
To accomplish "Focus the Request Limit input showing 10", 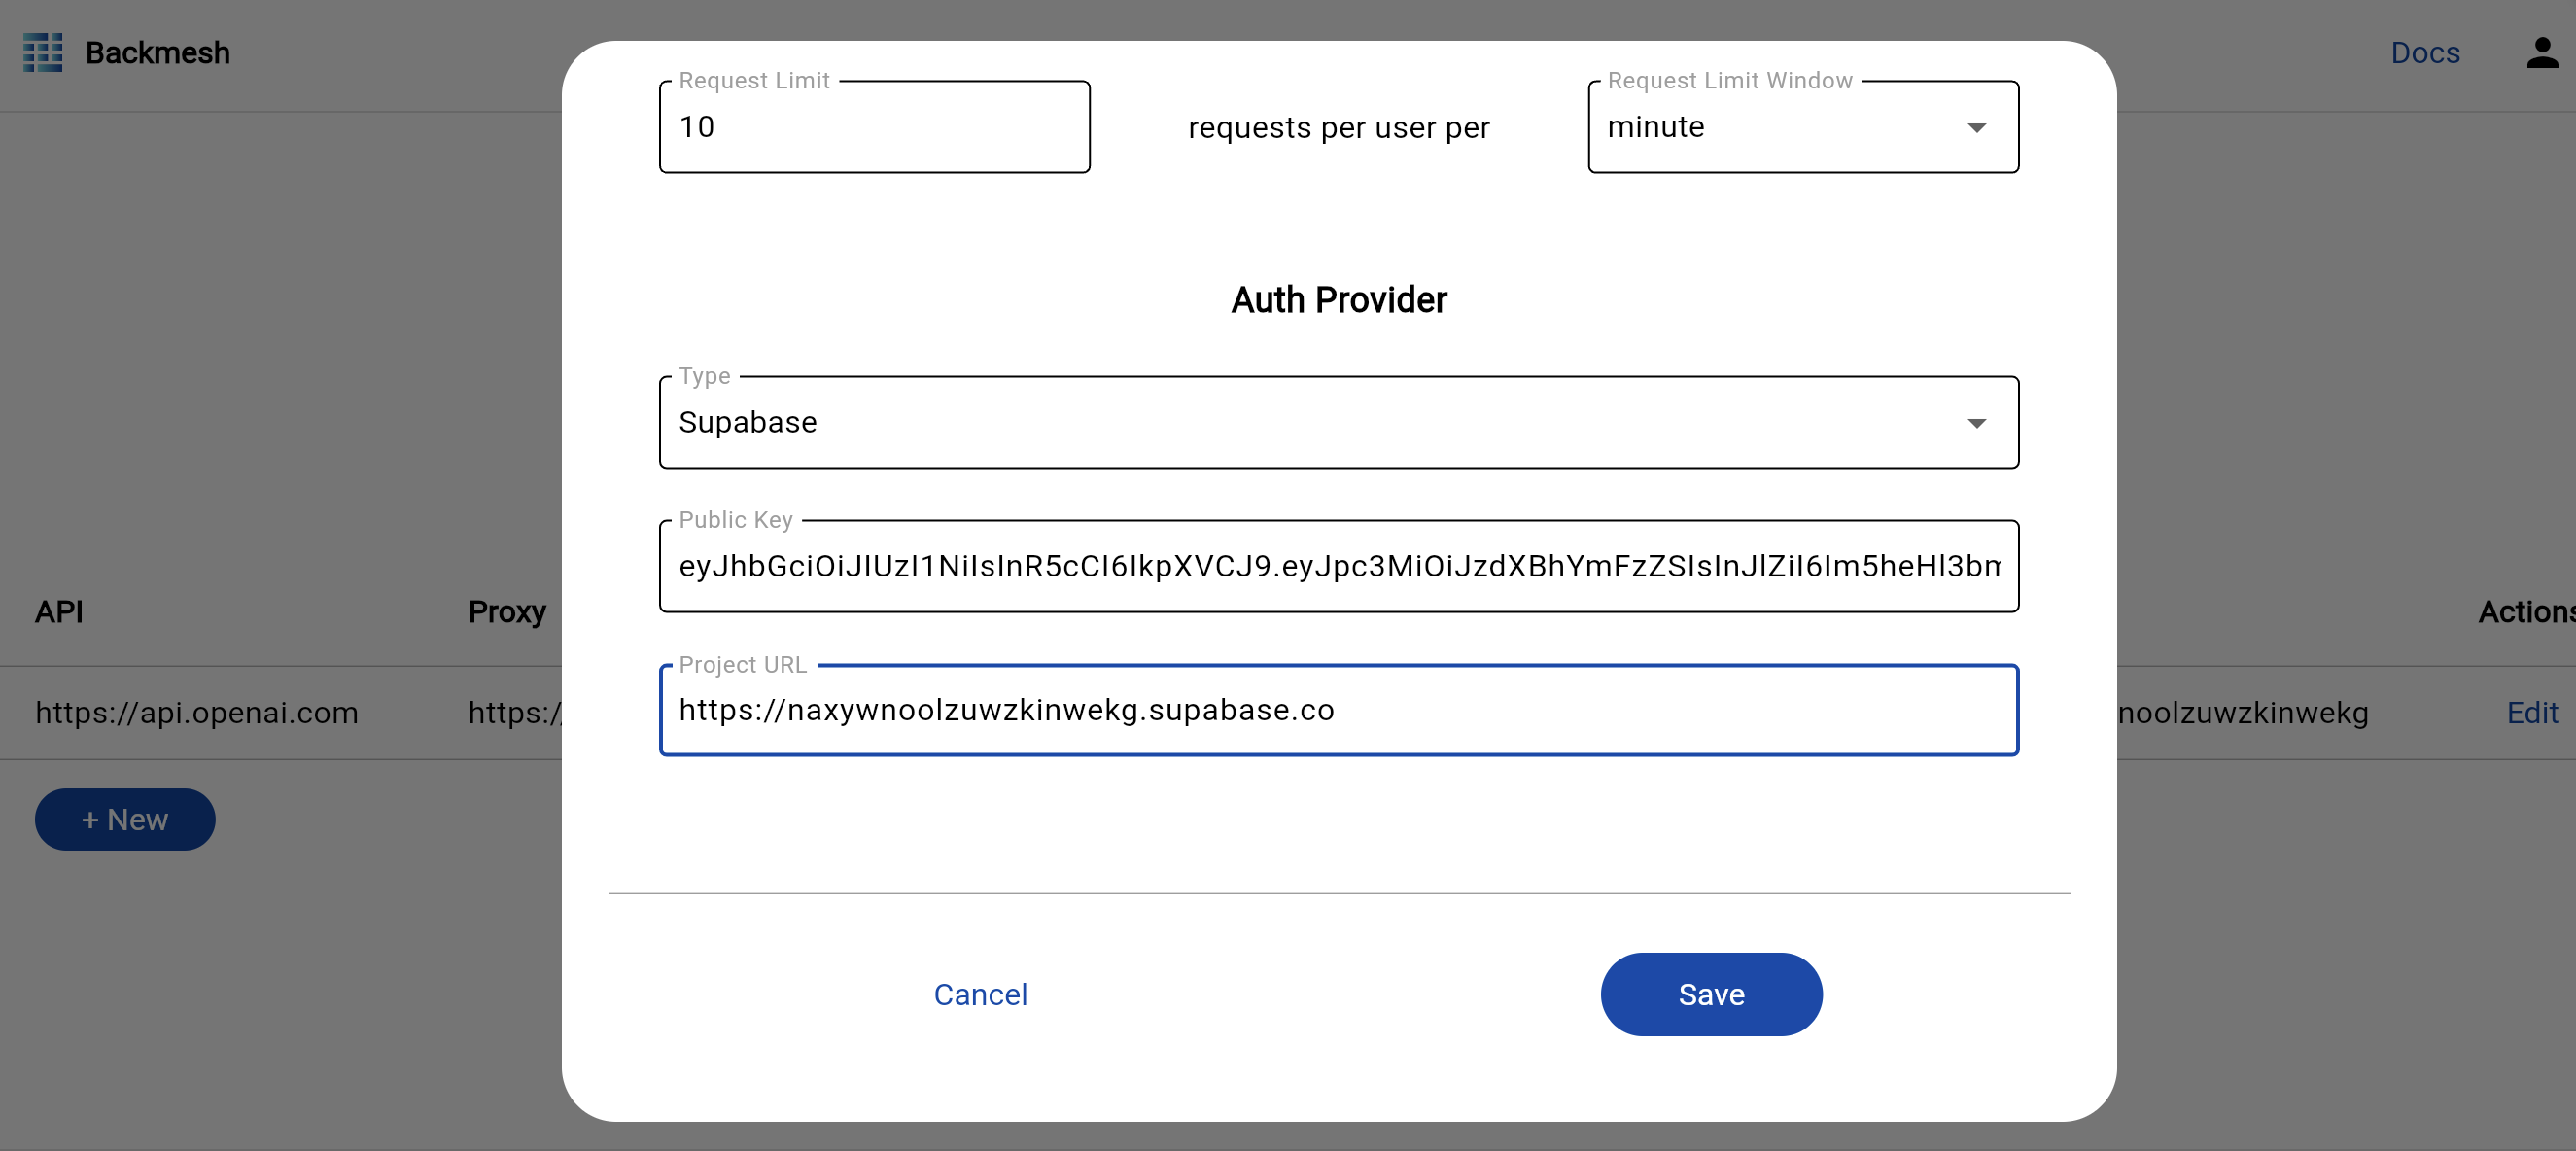I will pos(874,126).
